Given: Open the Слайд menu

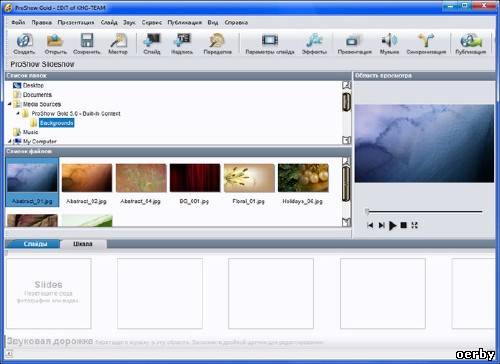Looking at the screenshot, I should tap(109, 22).
